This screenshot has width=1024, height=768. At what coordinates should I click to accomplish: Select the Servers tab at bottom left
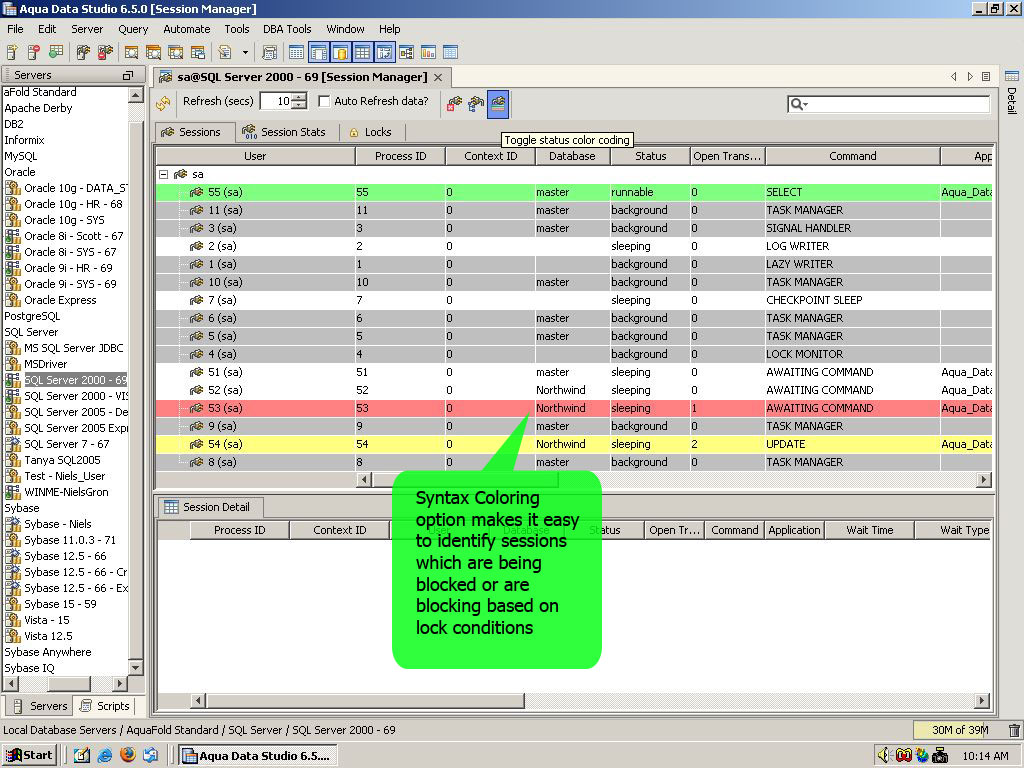click(x=40, y=706)
